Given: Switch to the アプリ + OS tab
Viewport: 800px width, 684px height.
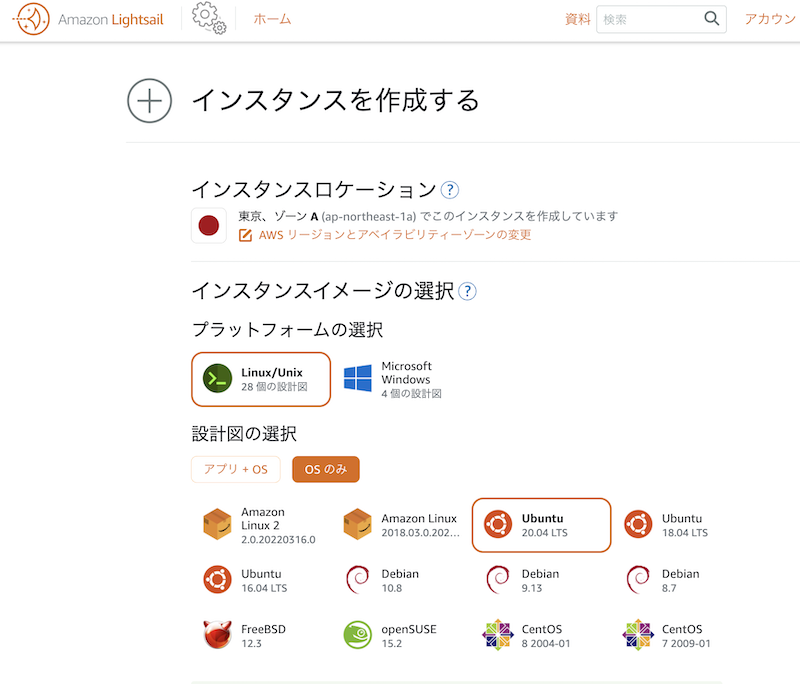Looking at the screenshot, I should pos(236,469).
